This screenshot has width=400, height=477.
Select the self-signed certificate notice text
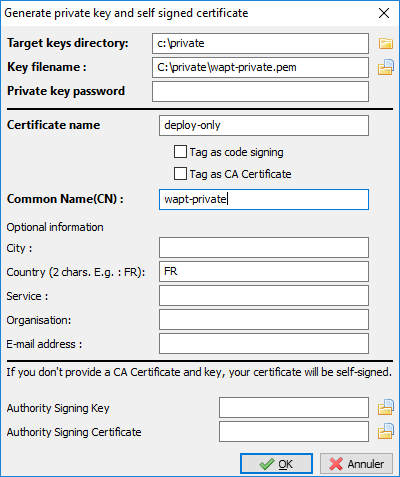pyautogui.click(x=199, y=372)
